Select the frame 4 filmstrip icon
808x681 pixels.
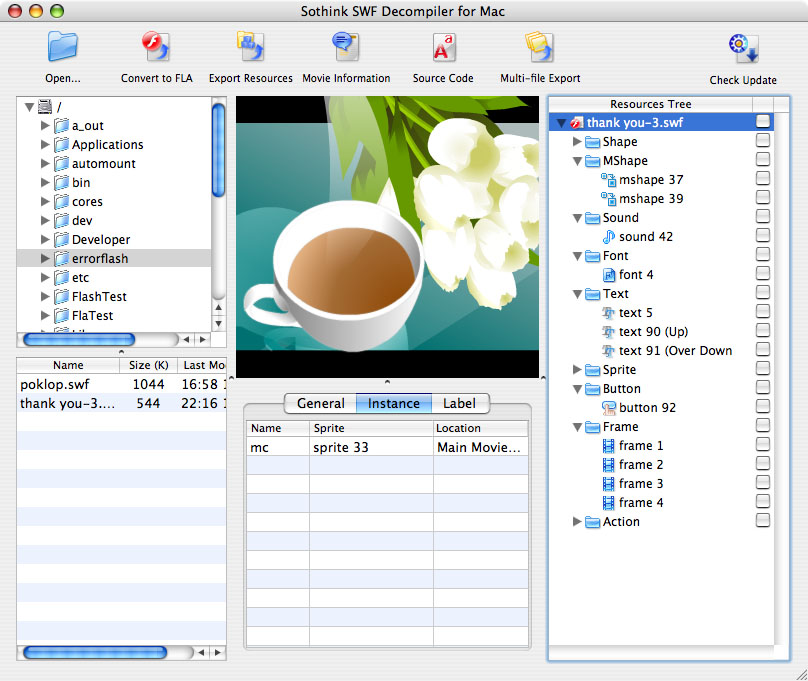pos(609,503)
